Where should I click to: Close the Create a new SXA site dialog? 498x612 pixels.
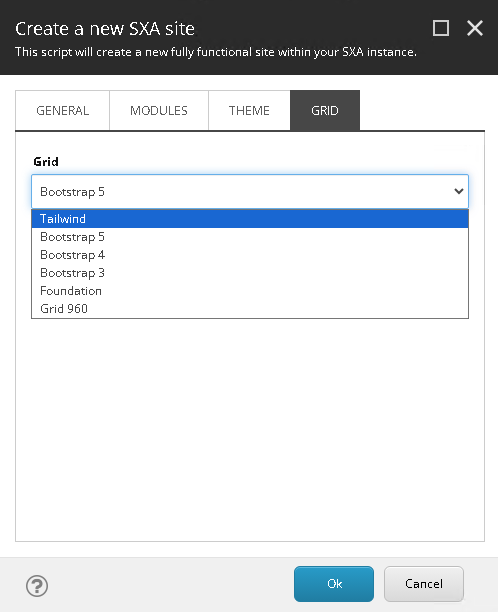tap(475, 28)
